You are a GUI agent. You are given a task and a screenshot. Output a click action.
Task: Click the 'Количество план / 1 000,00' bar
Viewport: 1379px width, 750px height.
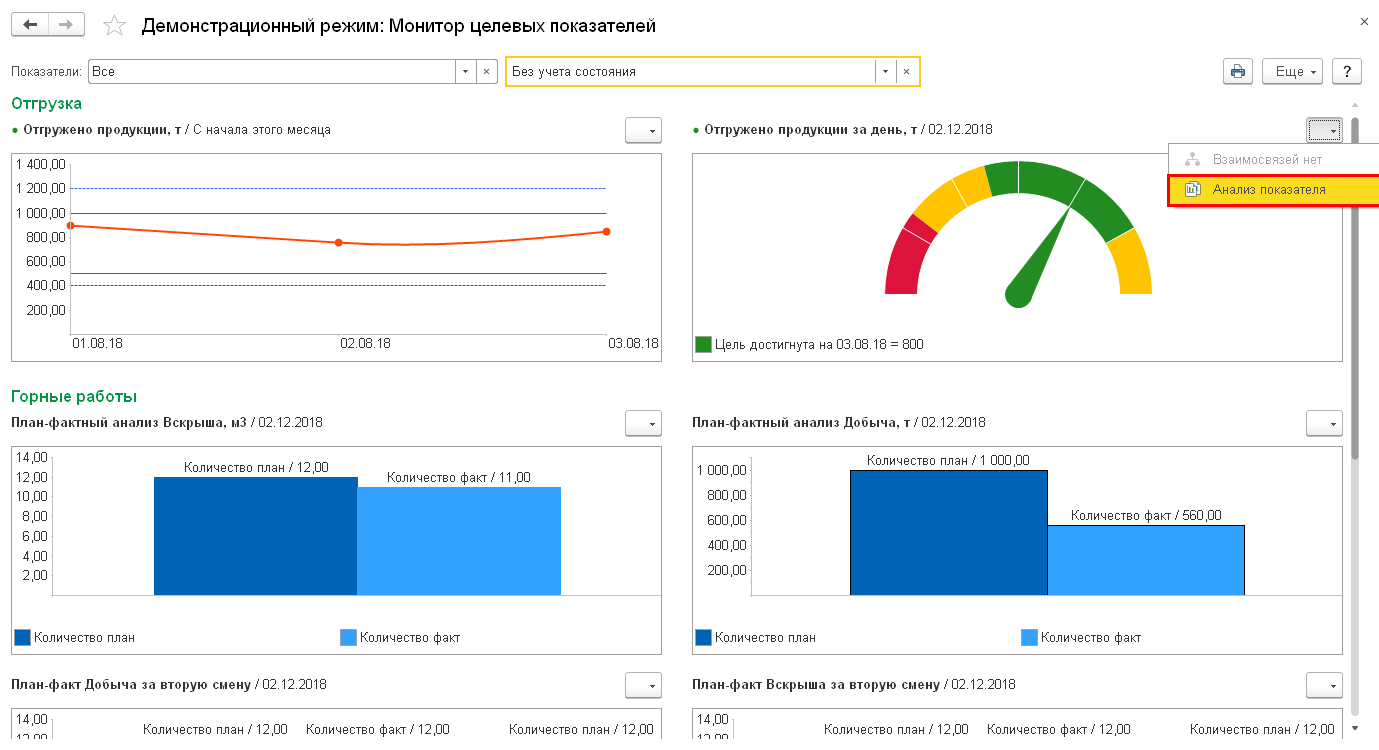[948, 533]
